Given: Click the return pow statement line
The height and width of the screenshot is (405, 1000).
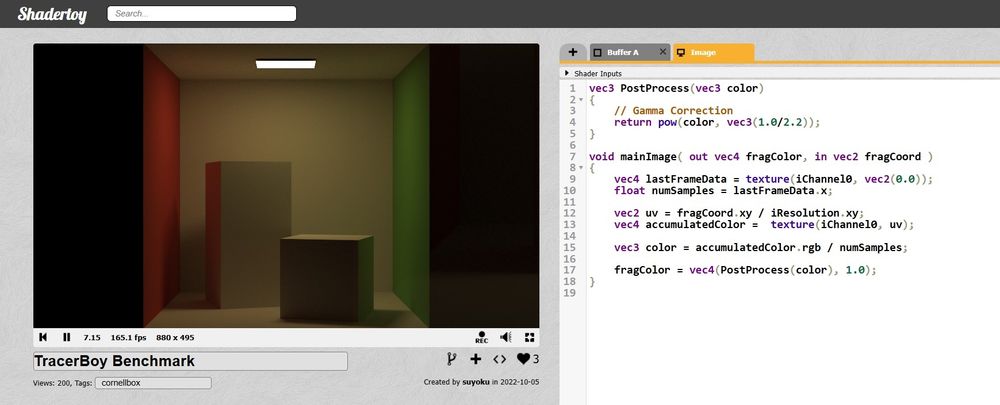Looking at the screenshot, I should click(x=717, y=122).
